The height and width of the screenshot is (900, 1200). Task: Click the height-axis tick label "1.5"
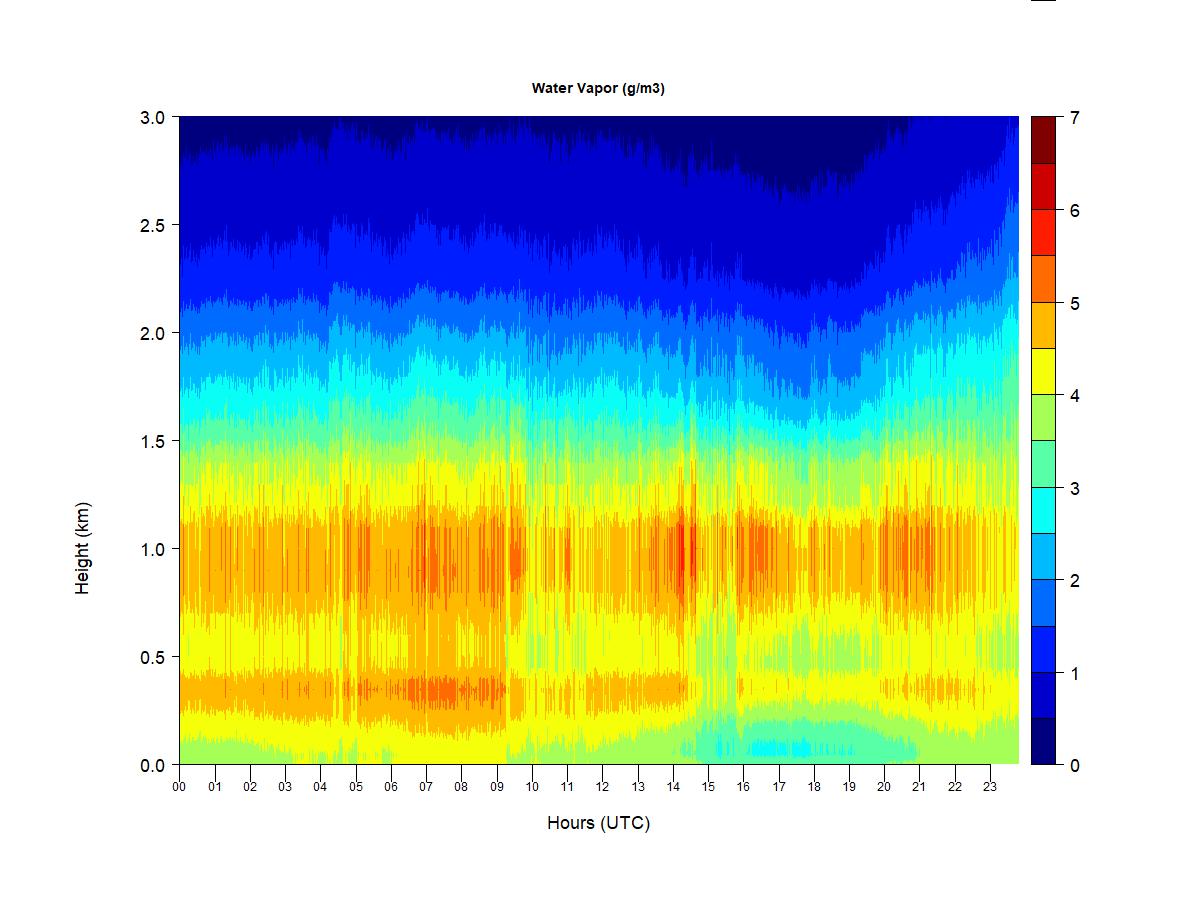pos(152,441)
